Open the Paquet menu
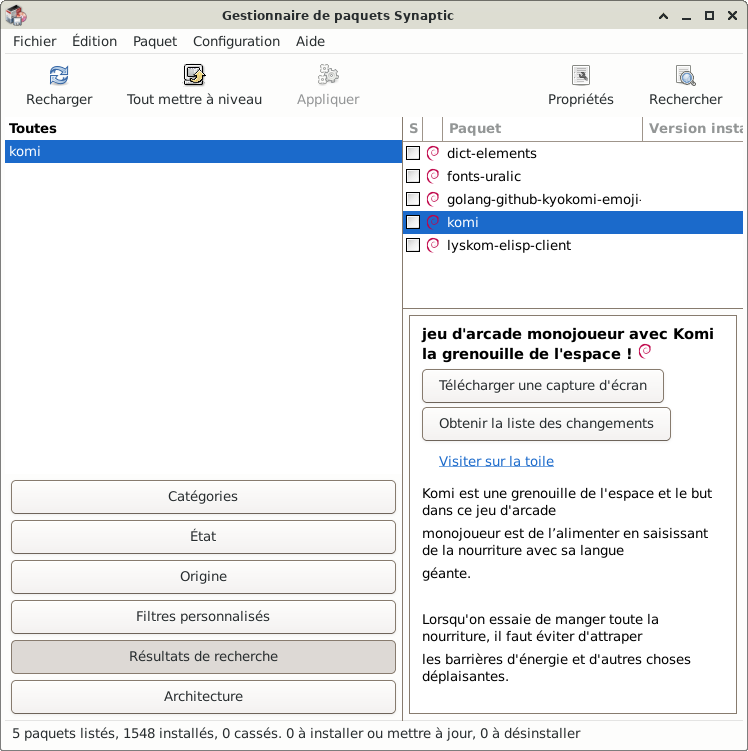Viewport: 748px width, 751px height. click(155, 41)
